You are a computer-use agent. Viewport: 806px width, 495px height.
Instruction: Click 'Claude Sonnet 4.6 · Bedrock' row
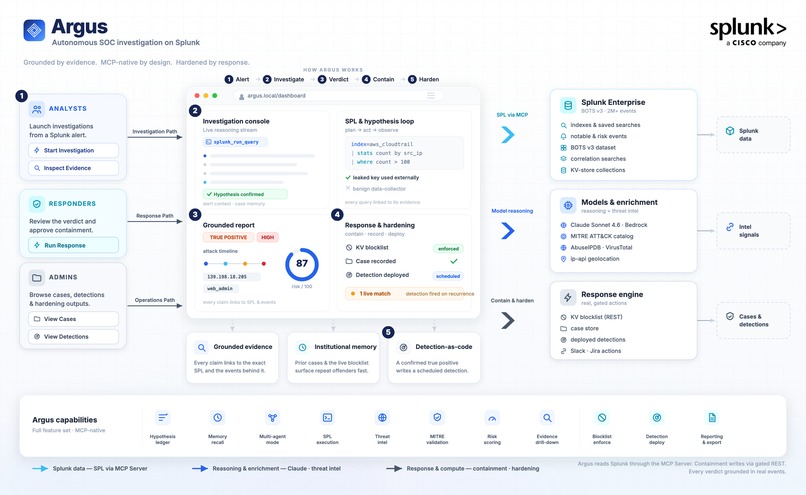[x=603, y=225]
